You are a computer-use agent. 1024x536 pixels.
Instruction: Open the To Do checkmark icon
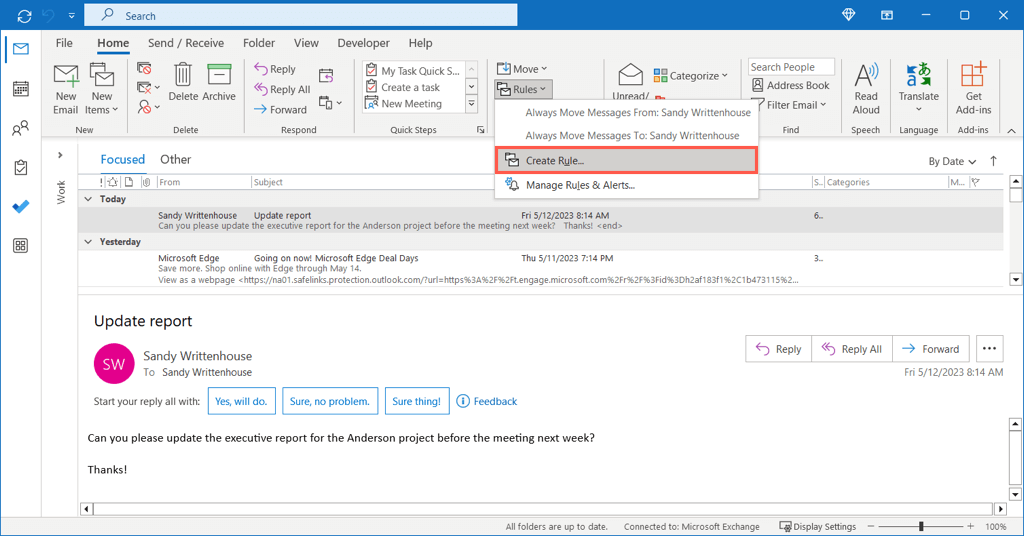click(21, 207)
